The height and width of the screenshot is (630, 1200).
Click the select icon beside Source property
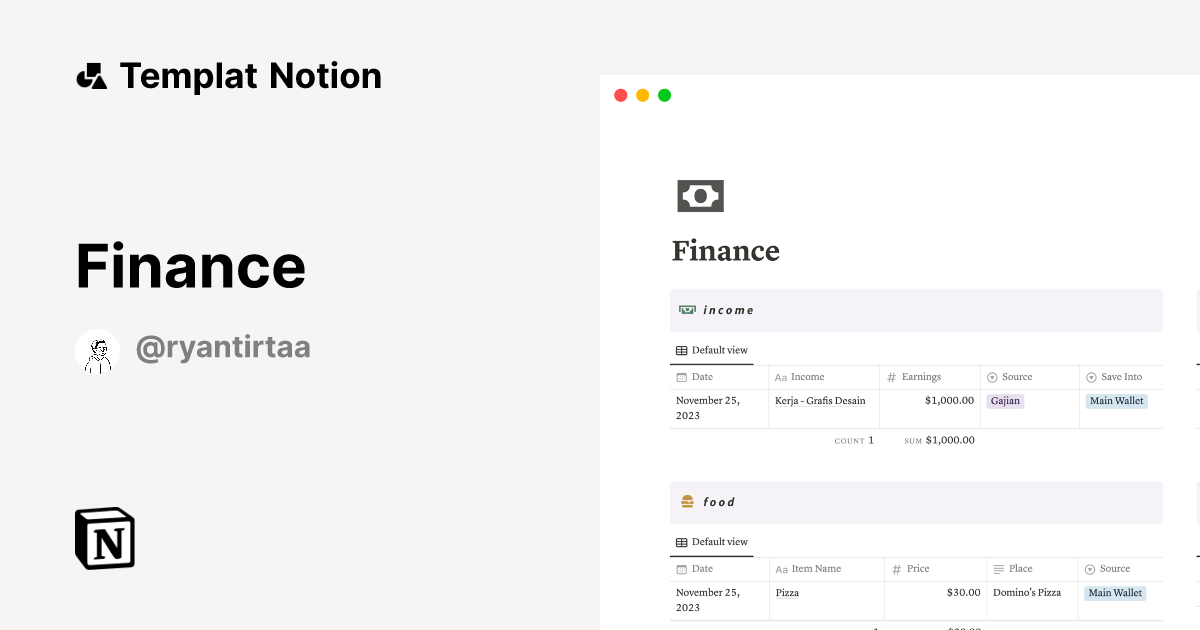[991, 377]
